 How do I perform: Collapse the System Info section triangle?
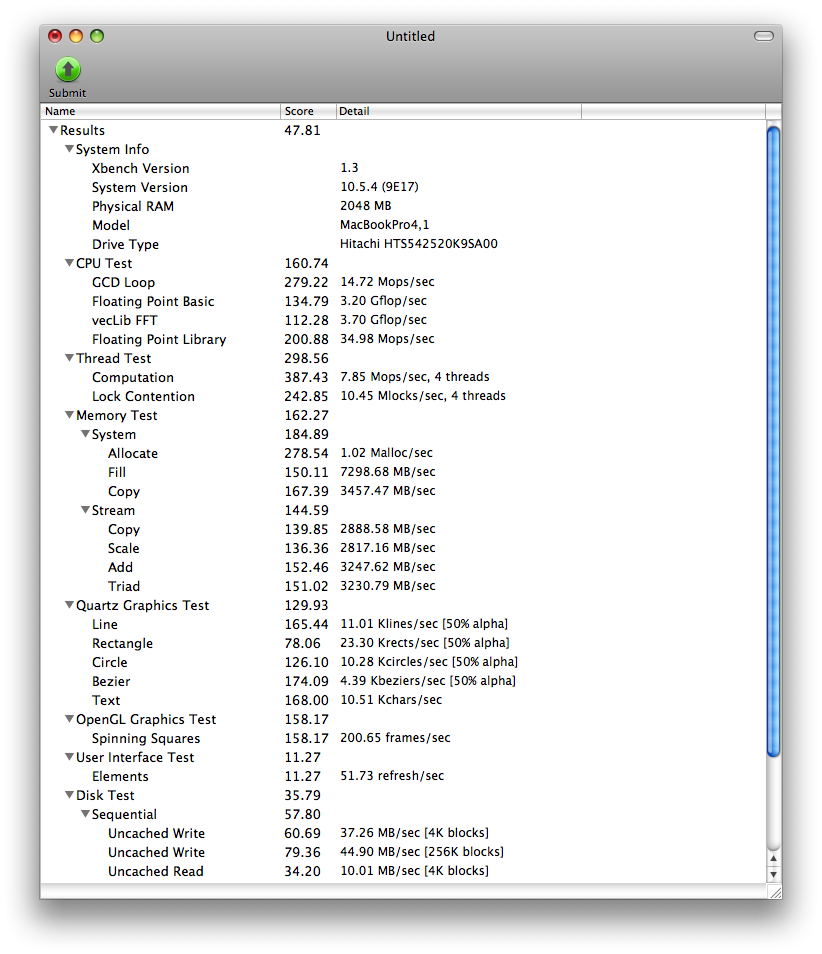(69, 148)
